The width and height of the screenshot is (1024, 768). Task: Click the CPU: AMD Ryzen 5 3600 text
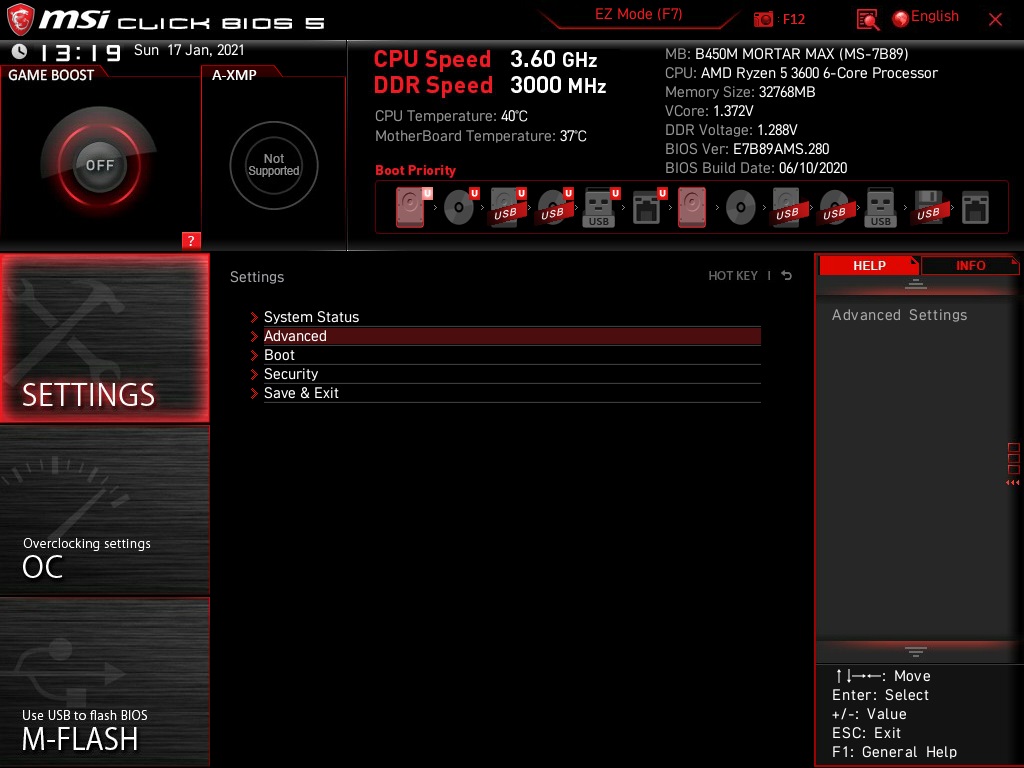801,73
